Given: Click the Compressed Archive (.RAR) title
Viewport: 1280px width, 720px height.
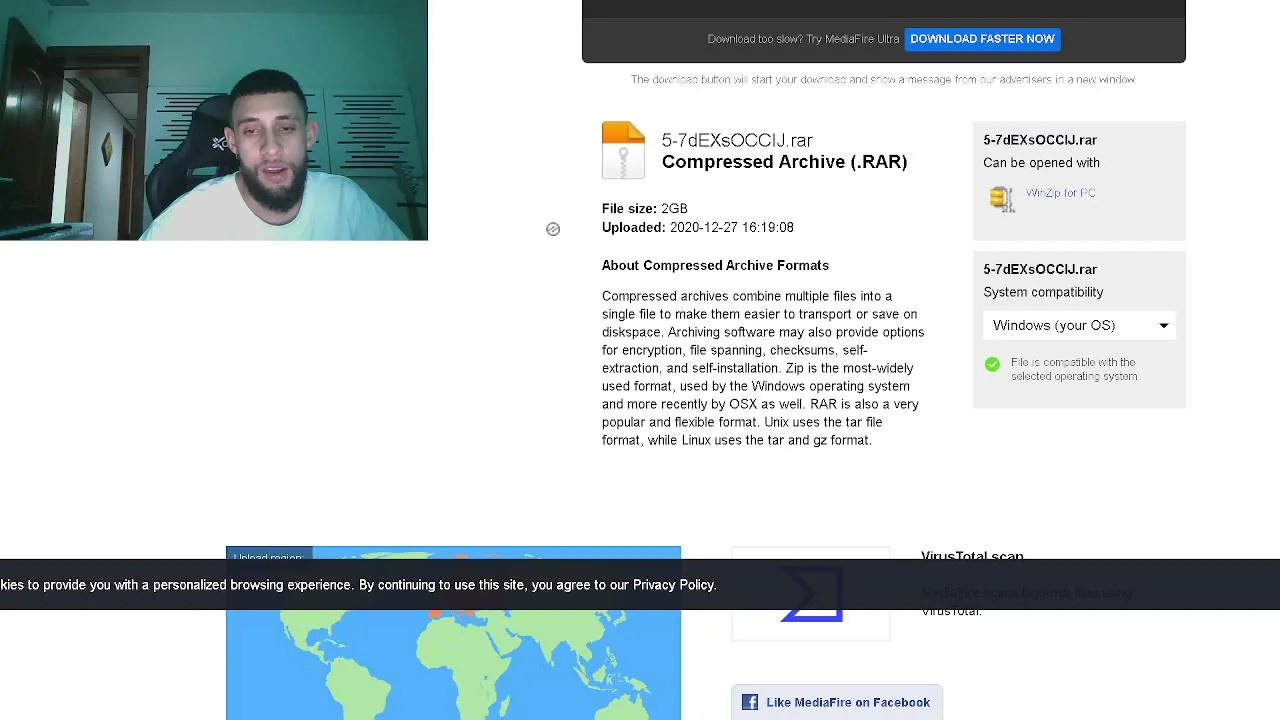Looking at the screenshot, I should (x=784, y=162).
